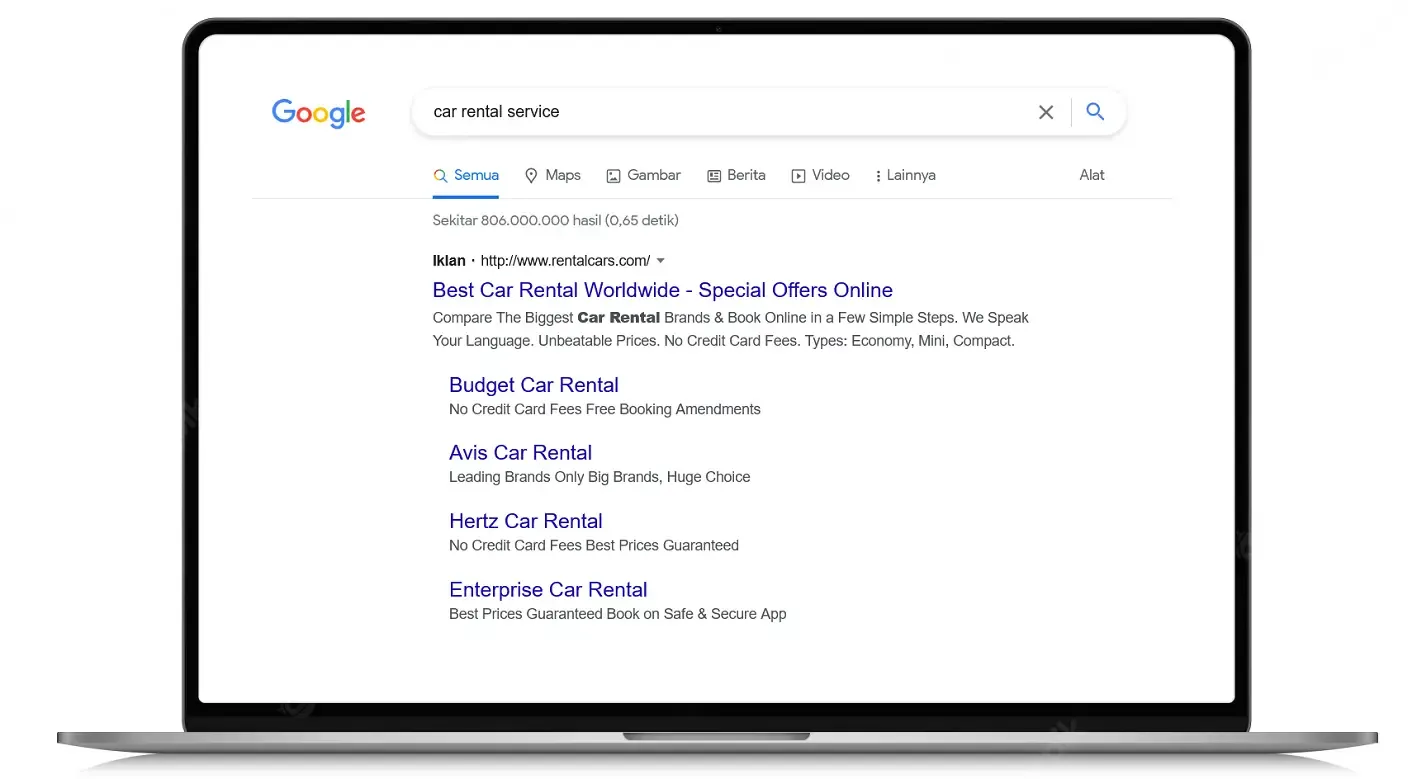This screenshot has width=1417, height=779.
Task: Click text 'Leading Brands Only Big Brands, Huge Choice'
Action: (600, 477)
